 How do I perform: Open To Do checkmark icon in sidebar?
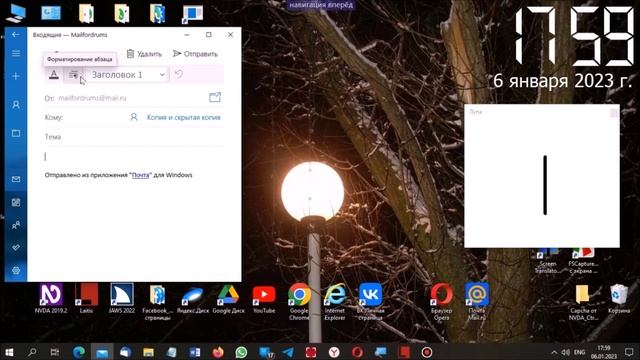[x=16, y=248]
